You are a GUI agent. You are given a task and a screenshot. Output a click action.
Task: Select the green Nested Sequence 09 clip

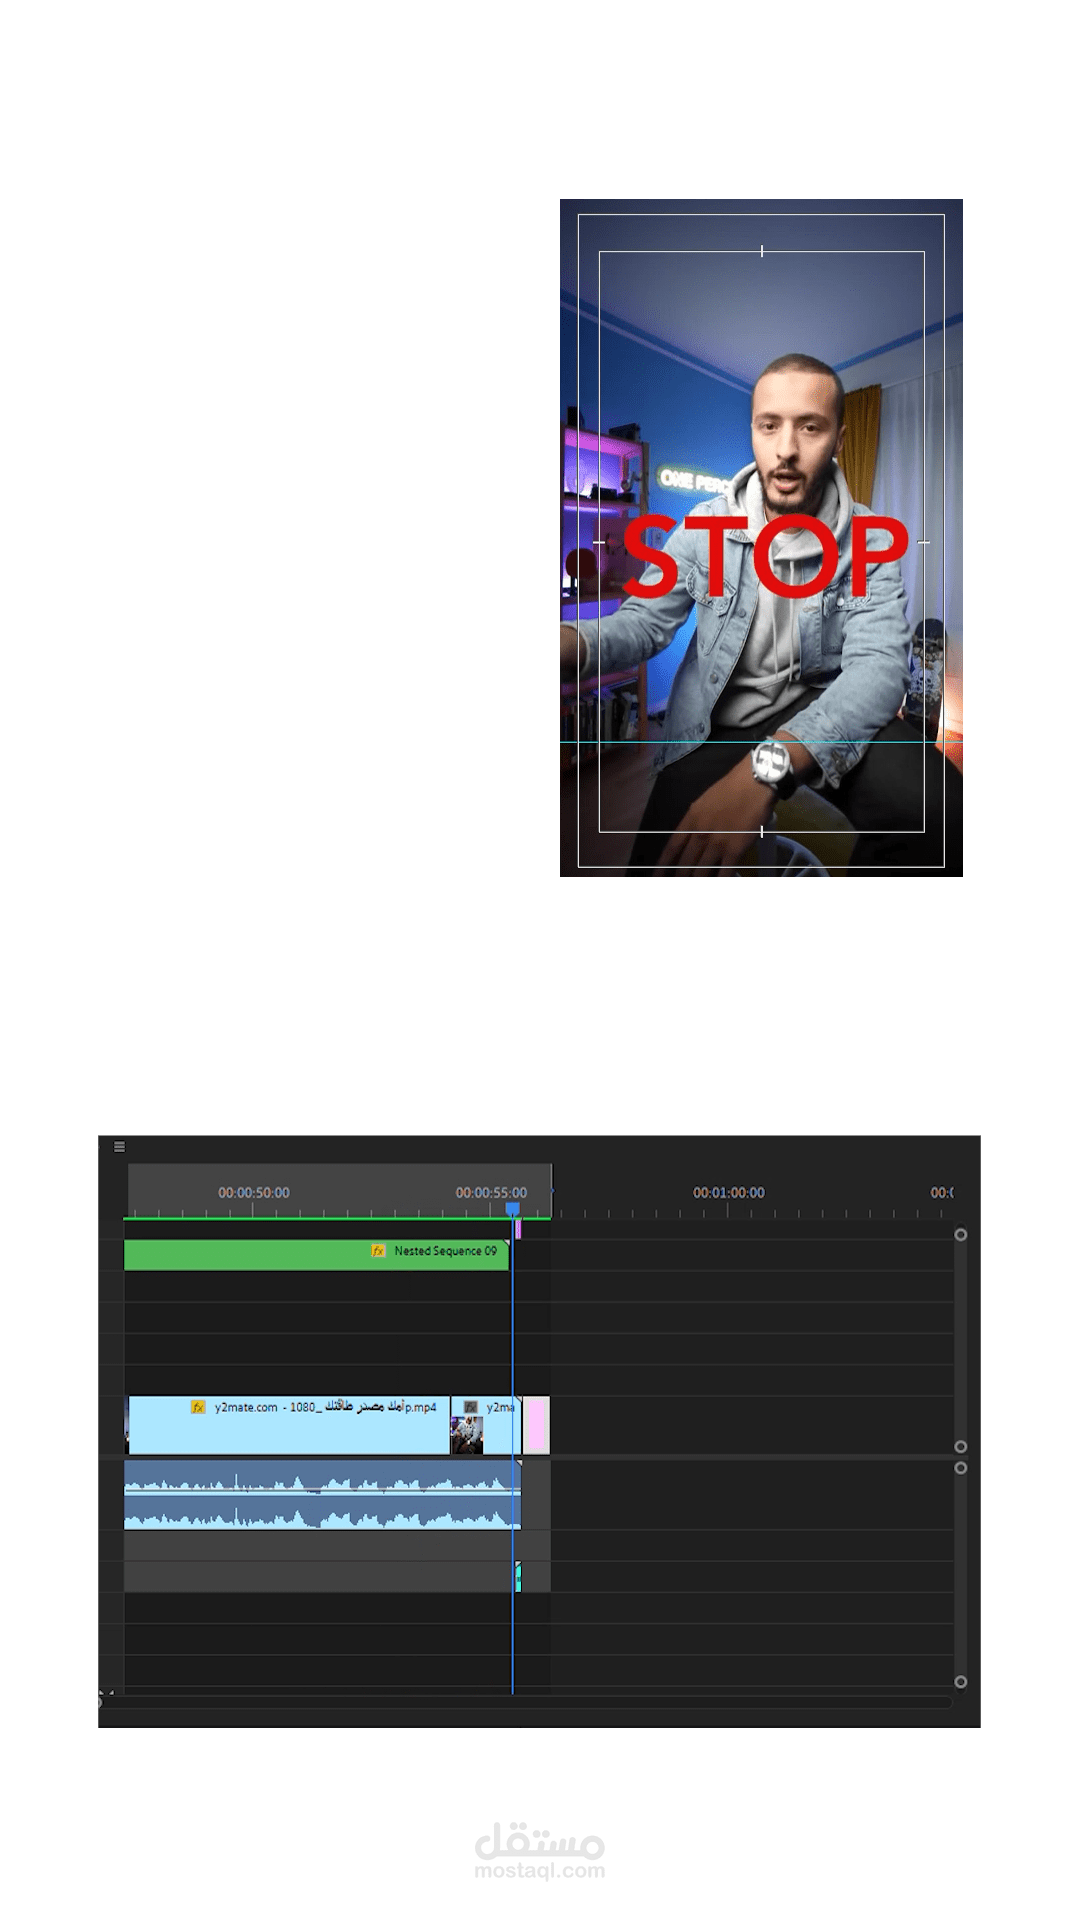point(316,1255)
